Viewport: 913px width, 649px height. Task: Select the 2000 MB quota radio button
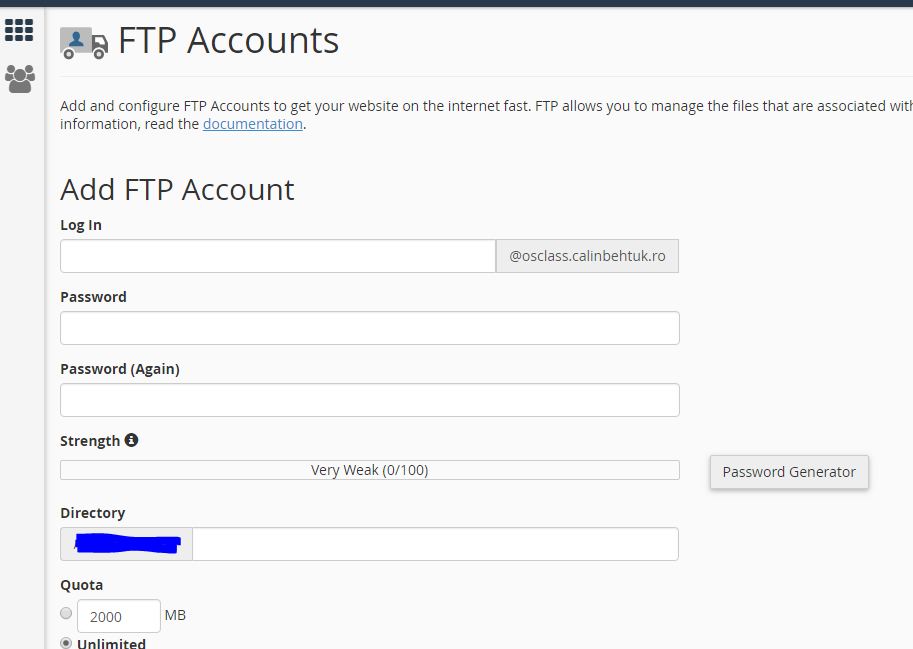point(66,613)
